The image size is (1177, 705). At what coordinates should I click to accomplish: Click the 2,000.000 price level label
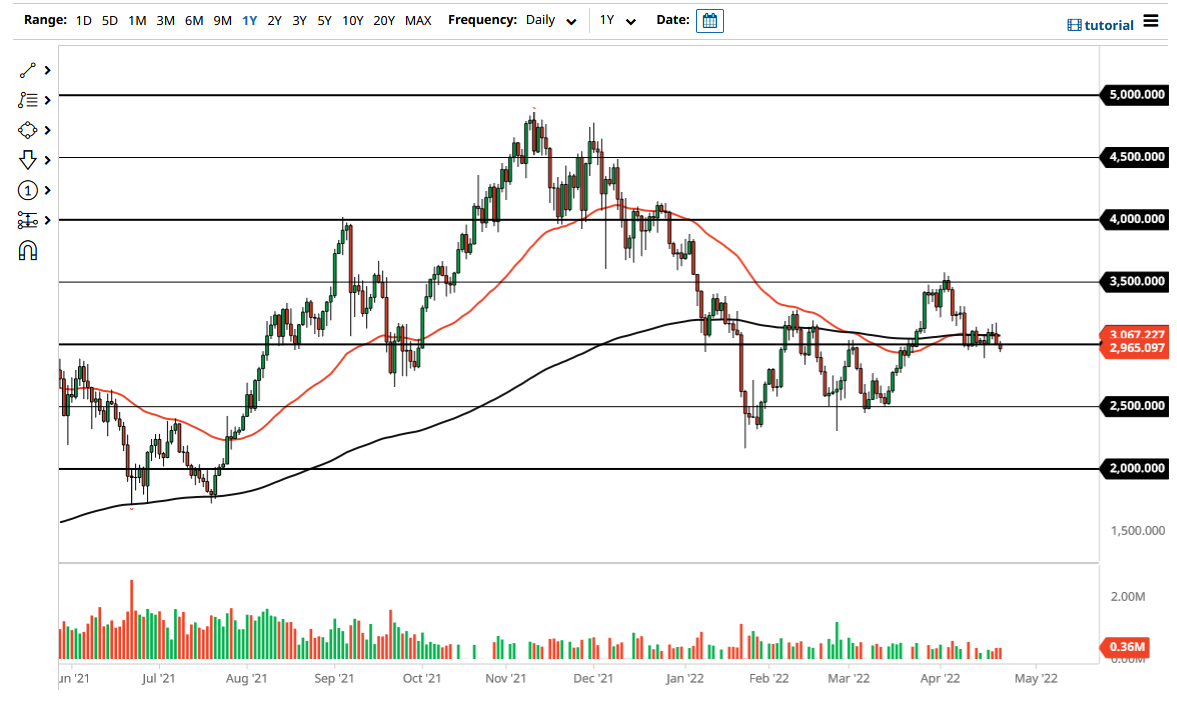click(1133, 468)
